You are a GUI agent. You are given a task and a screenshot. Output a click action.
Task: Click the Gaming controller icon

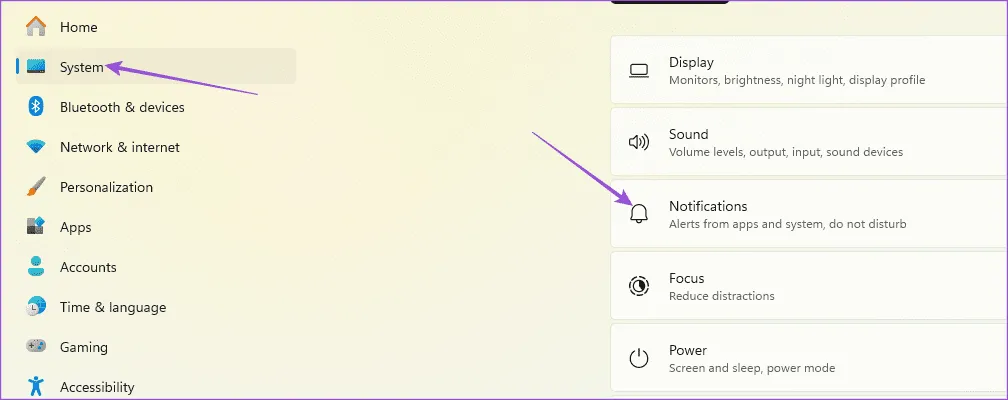[x=36, y=347]
